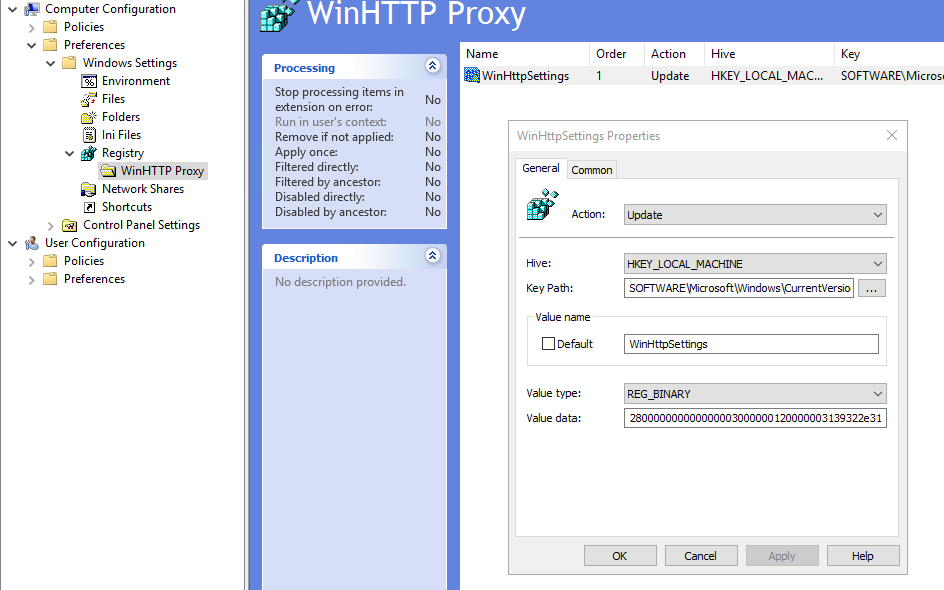The height and width of the screenshot is (590, 944).
Task: Click the Value data input field
Action: click(755, 418)
